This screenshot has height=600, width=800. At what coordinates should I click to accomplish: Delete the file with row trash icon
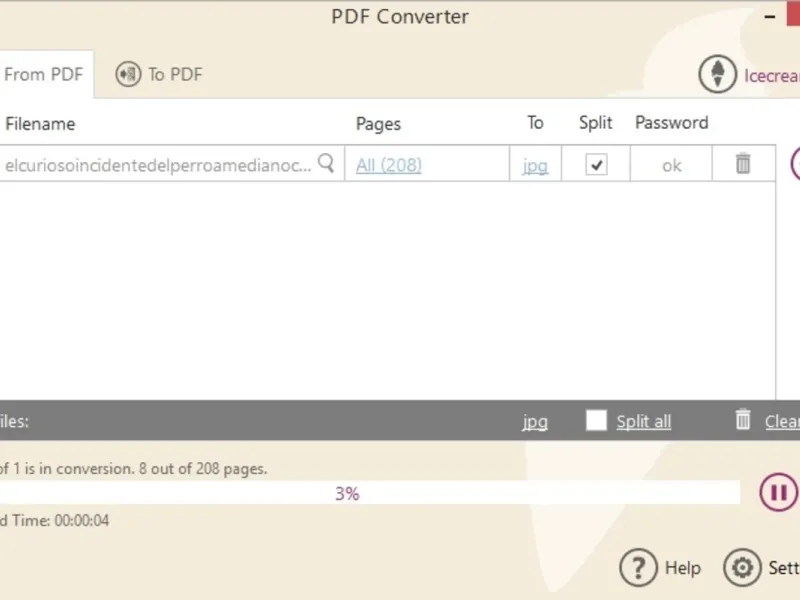click(743, 163)
